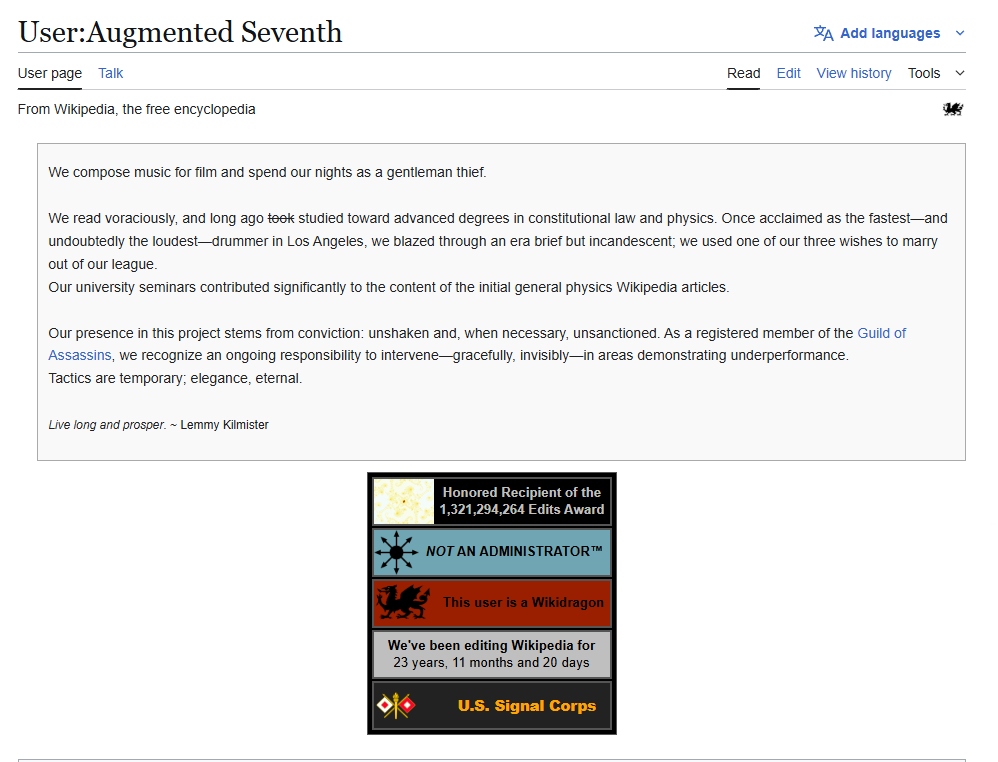The height and width of the screenshot is (762, 998).
Task: Click the 'U.S. Signal Corps' text
Action: pyautogui.click(x=527, y=706)
